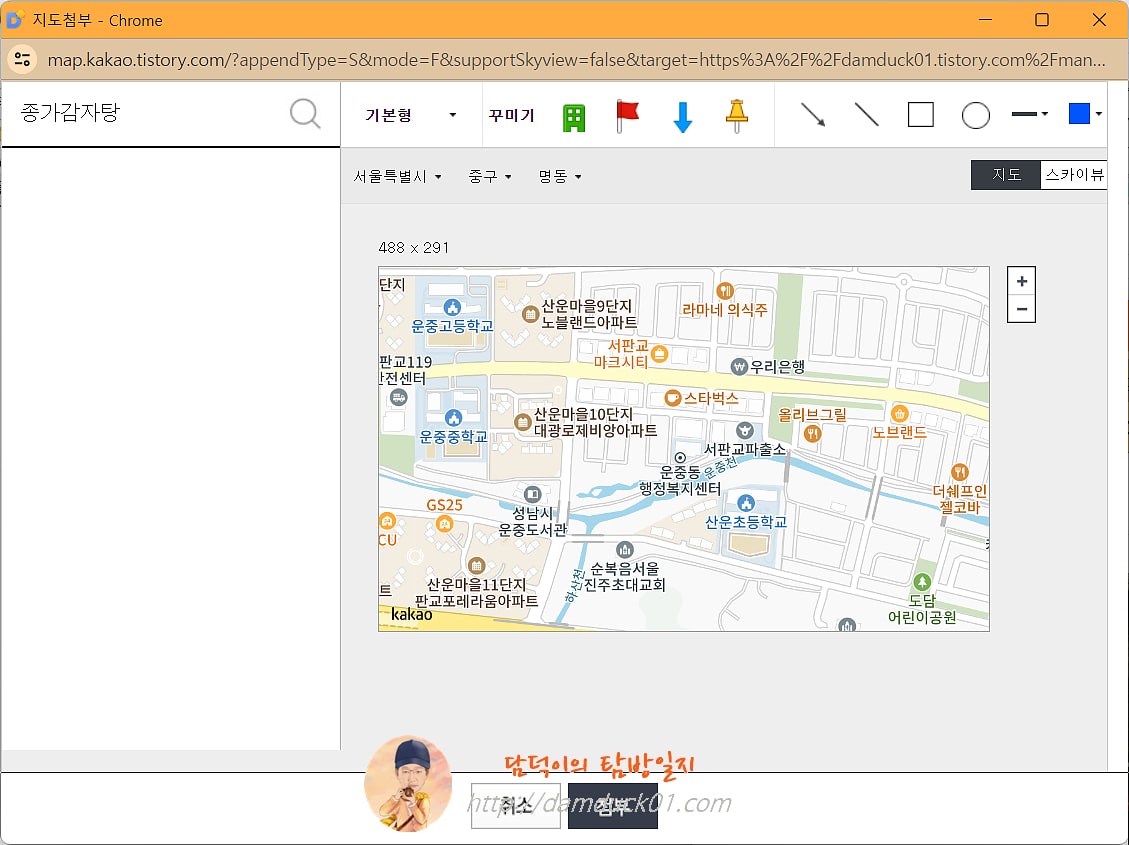Click the 취소 cancel button
Viewport: 1129px width, 845px height.
515,807
